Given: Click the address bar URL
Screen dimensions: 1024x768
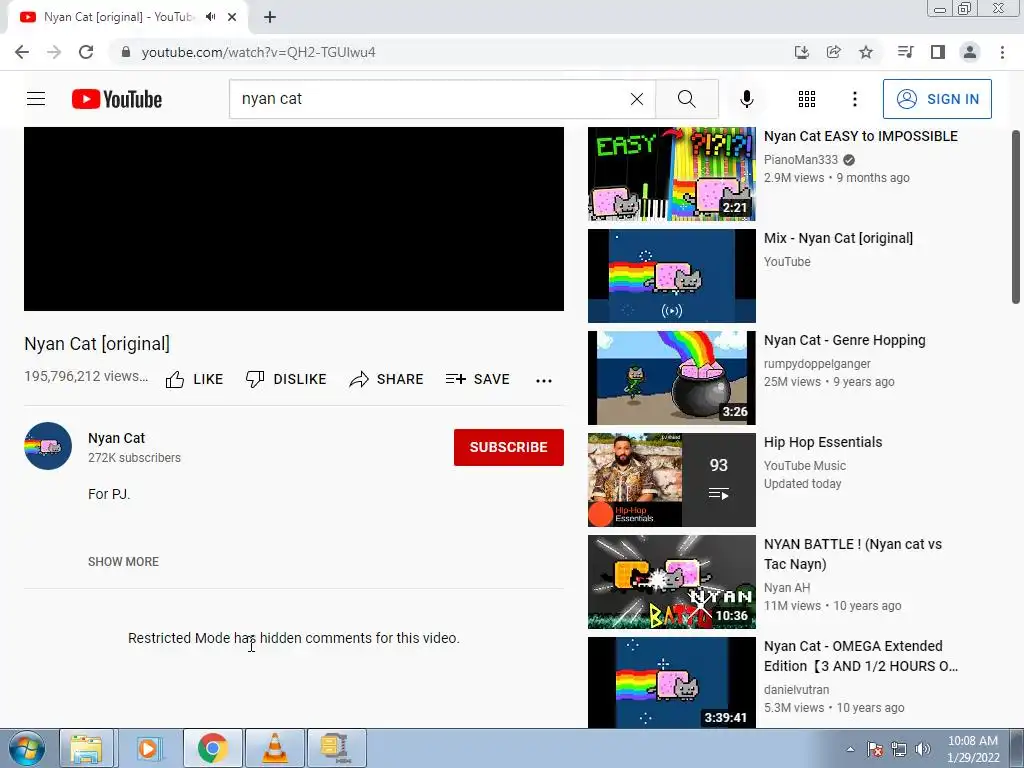Looking at the screenshot, I should tap(259, 52).
